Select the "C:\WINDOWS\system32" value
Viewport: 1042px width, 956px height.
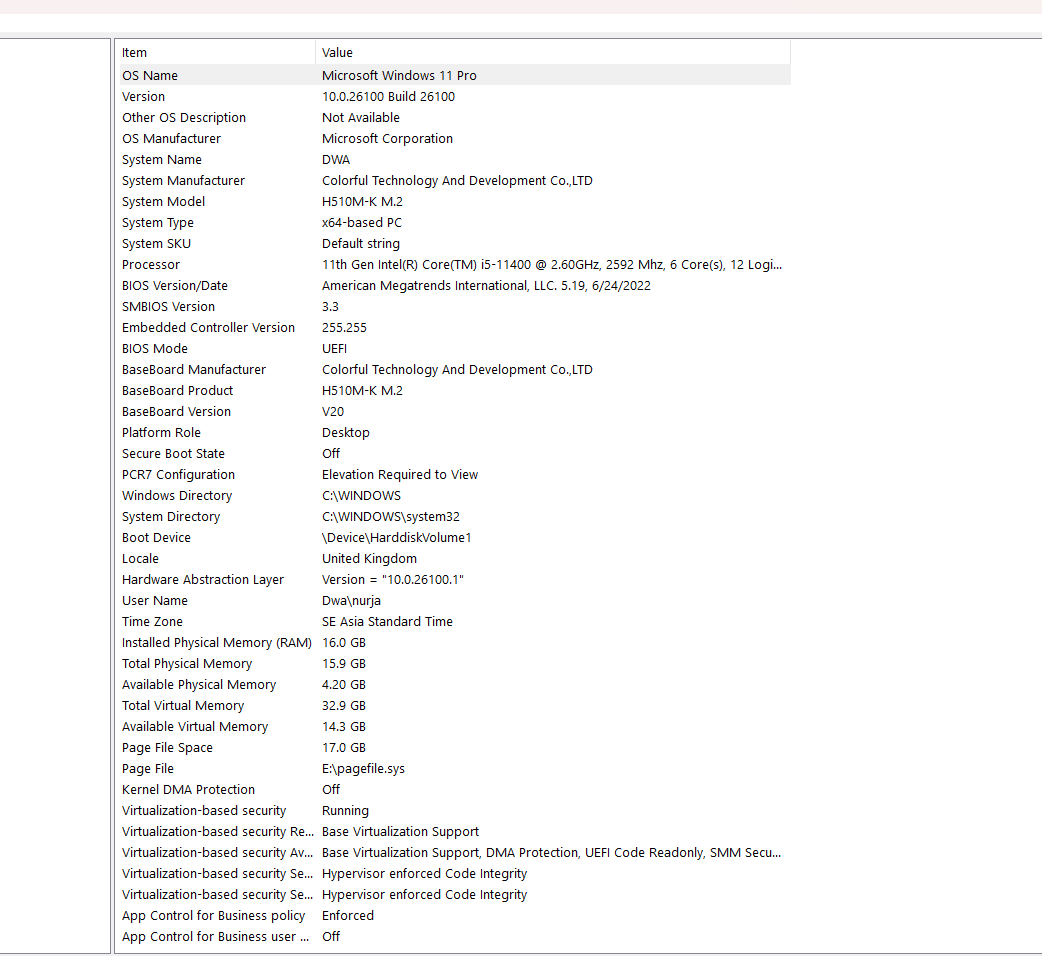click(x=391, y=517)
